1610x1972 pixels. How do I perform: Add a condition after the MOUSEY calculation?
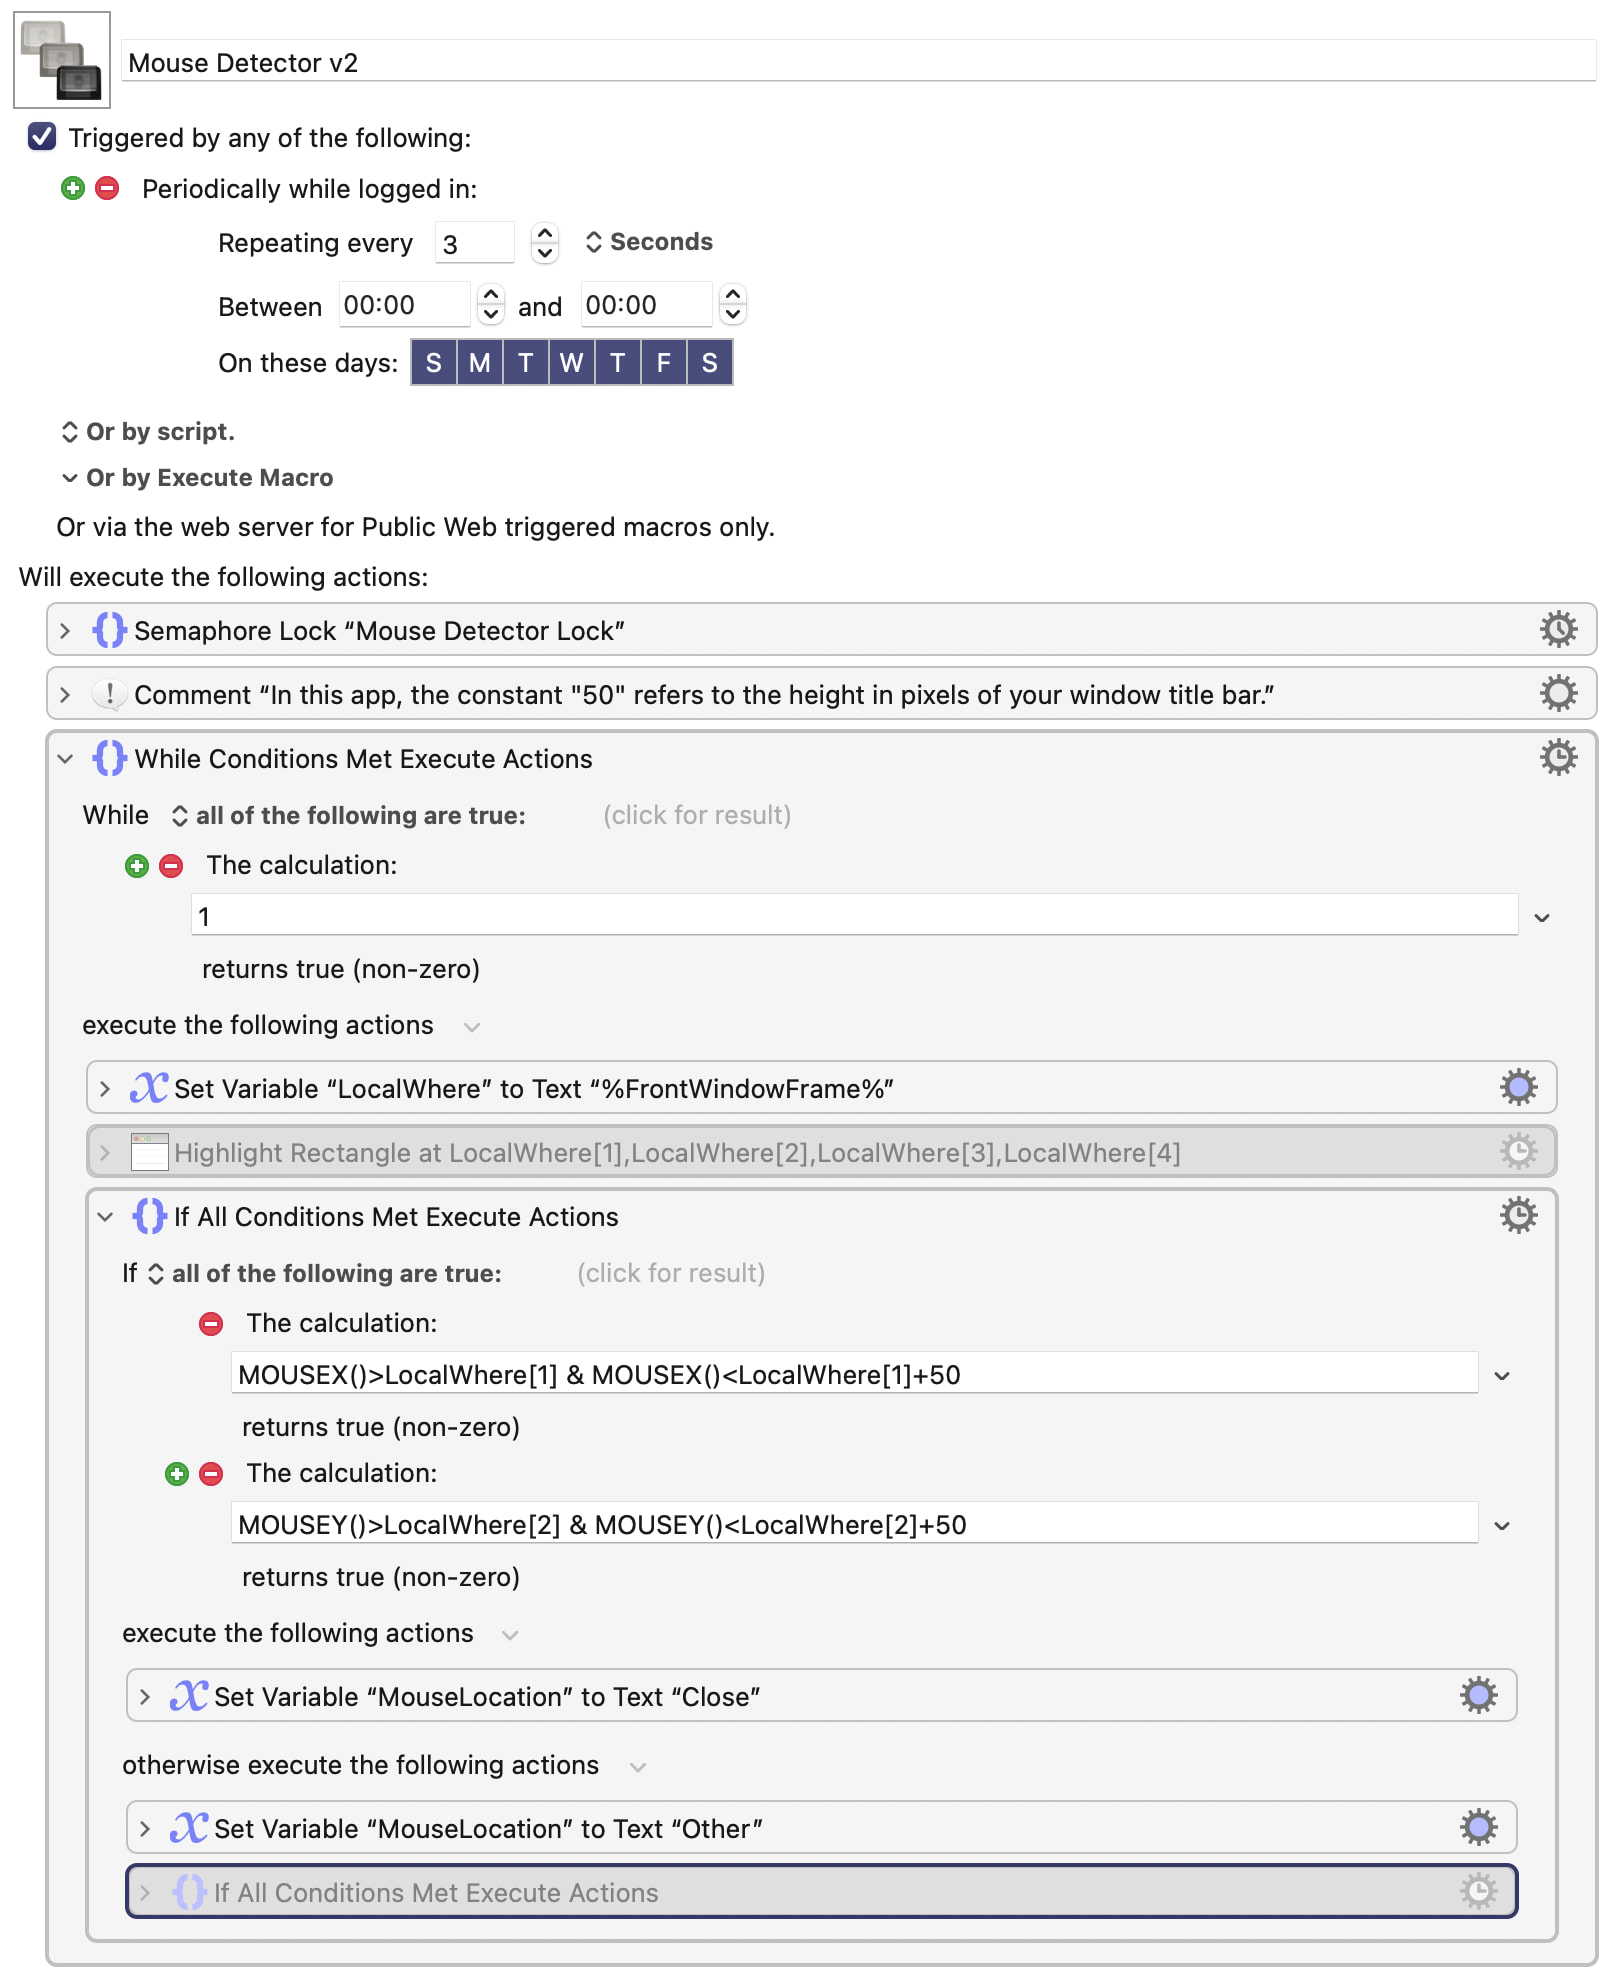(177, 1474)
